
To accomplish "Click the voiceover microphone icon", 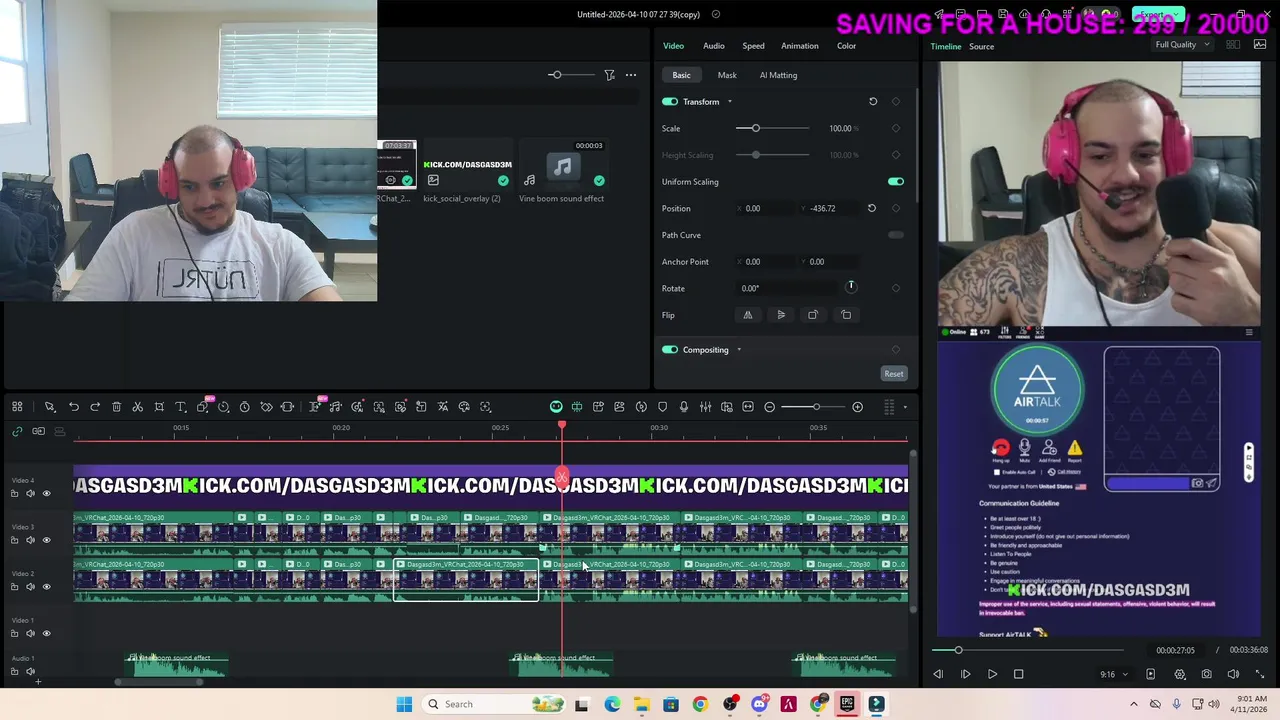I will point(684,407).
